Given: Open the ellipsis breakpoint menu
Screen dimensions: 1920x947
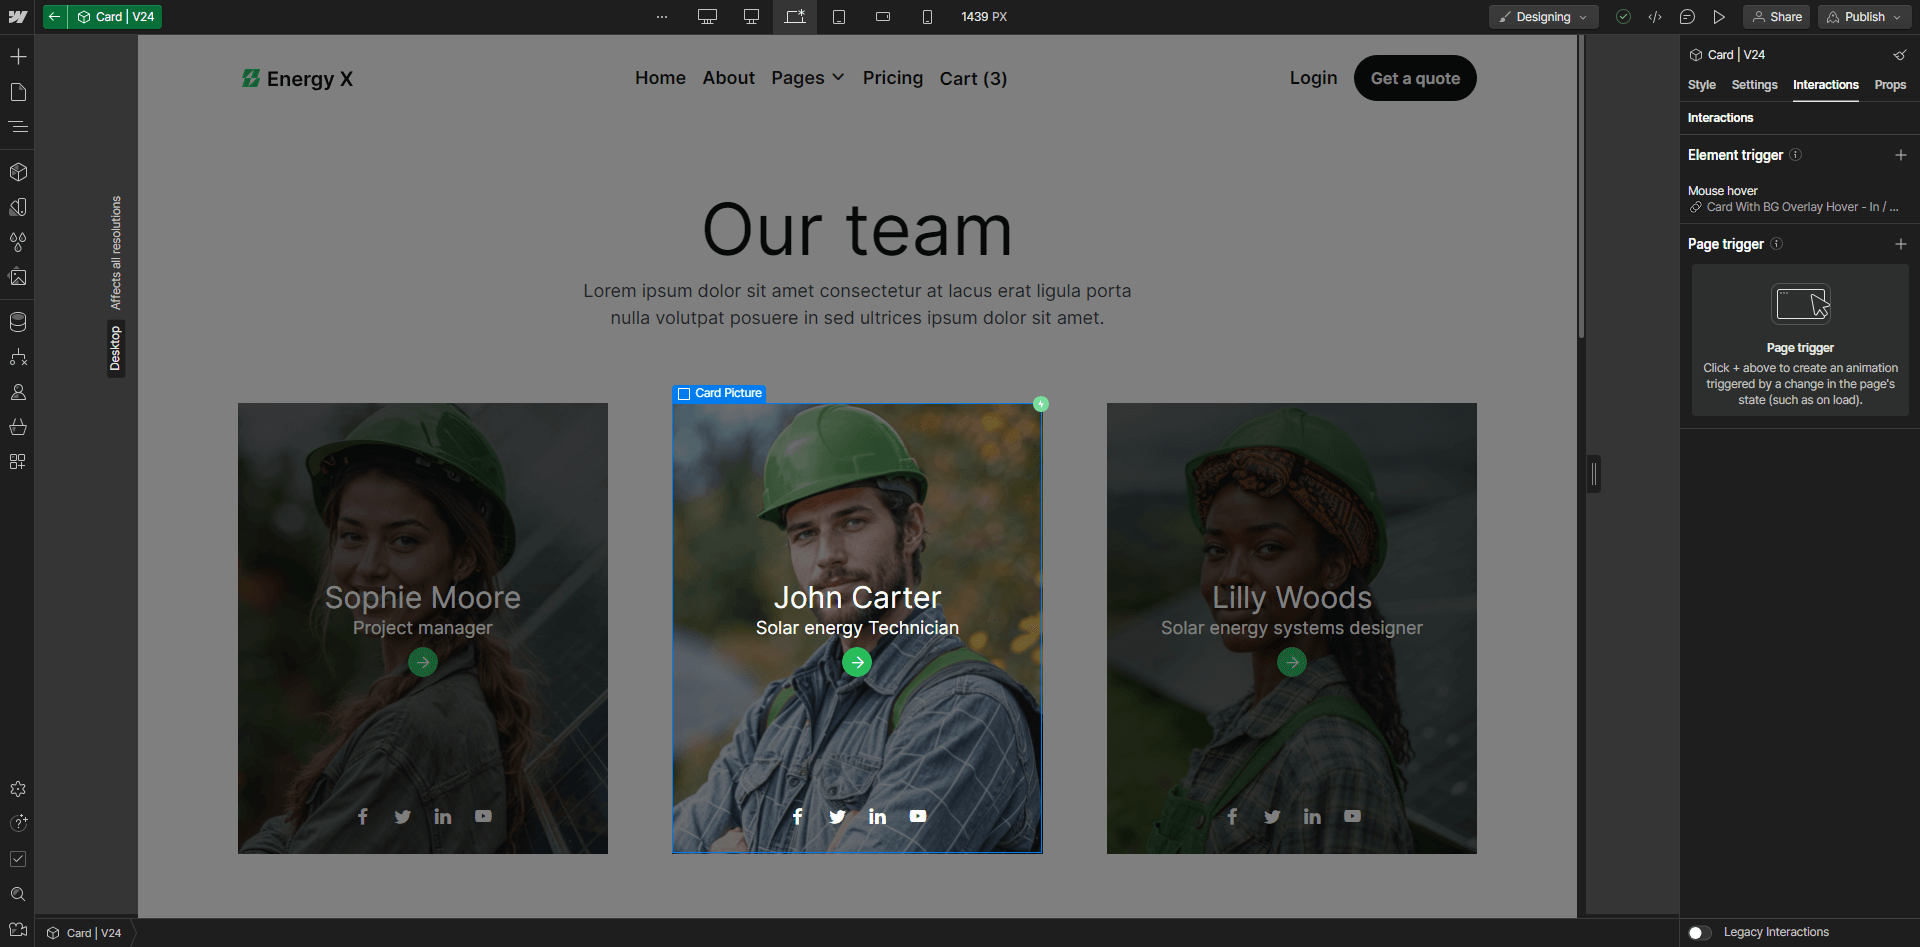Looking at the screenshot, I should click(662, 17).
